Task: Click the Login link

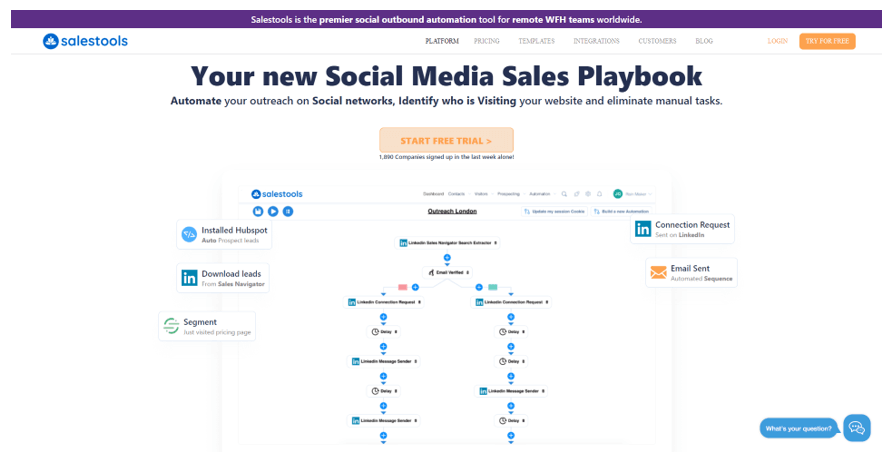Action: [778, 41]
